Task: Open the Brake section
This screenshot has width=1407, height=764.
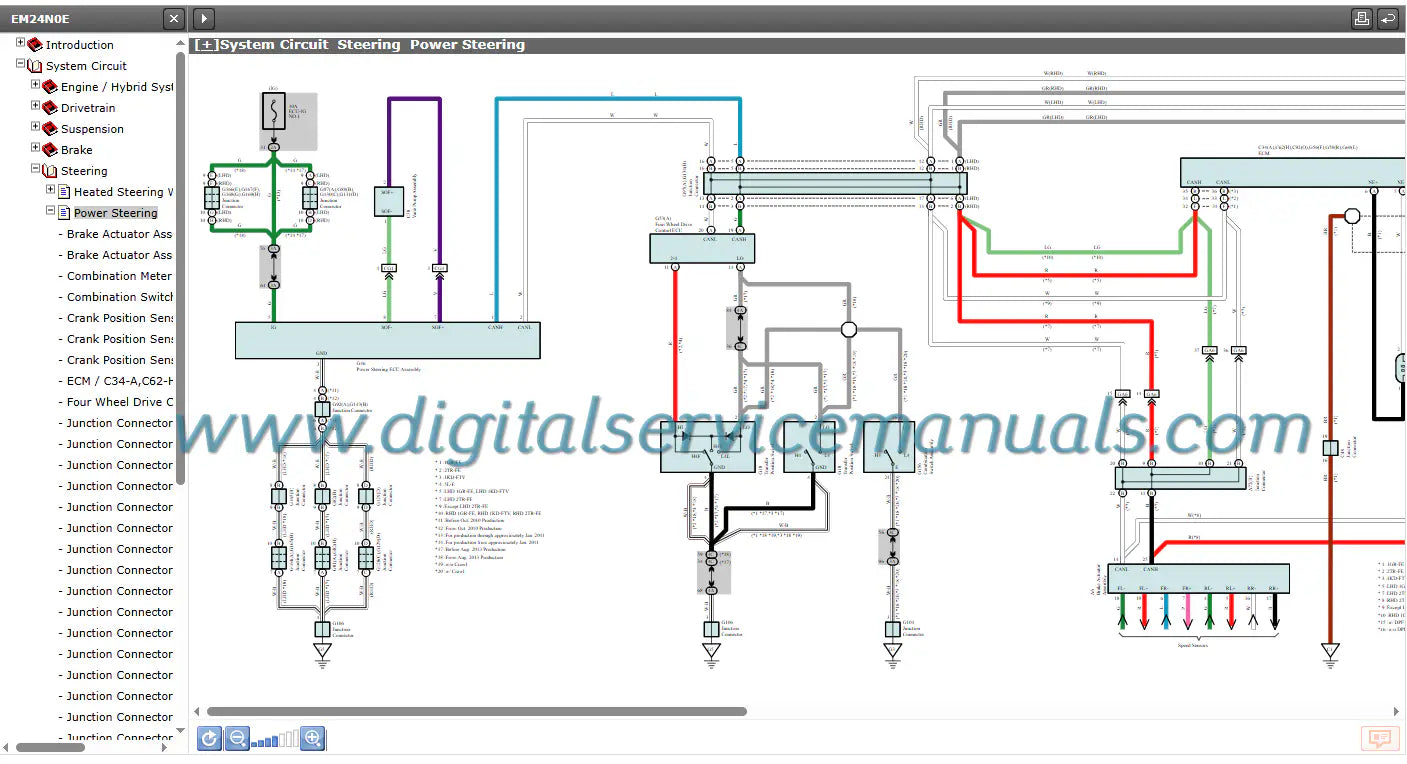Action: [77, 150]
